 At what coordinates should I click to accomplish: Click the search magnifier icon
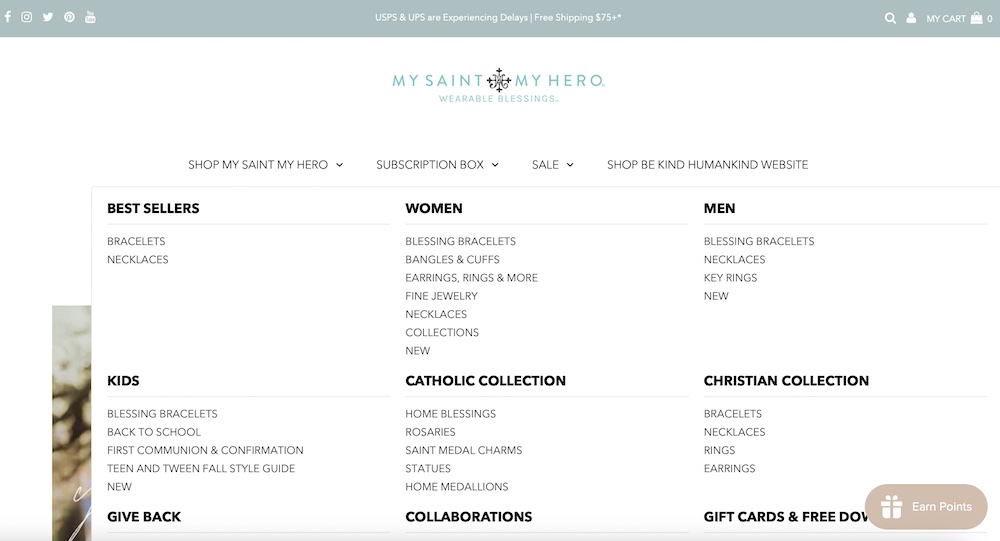tap(890, 18)
